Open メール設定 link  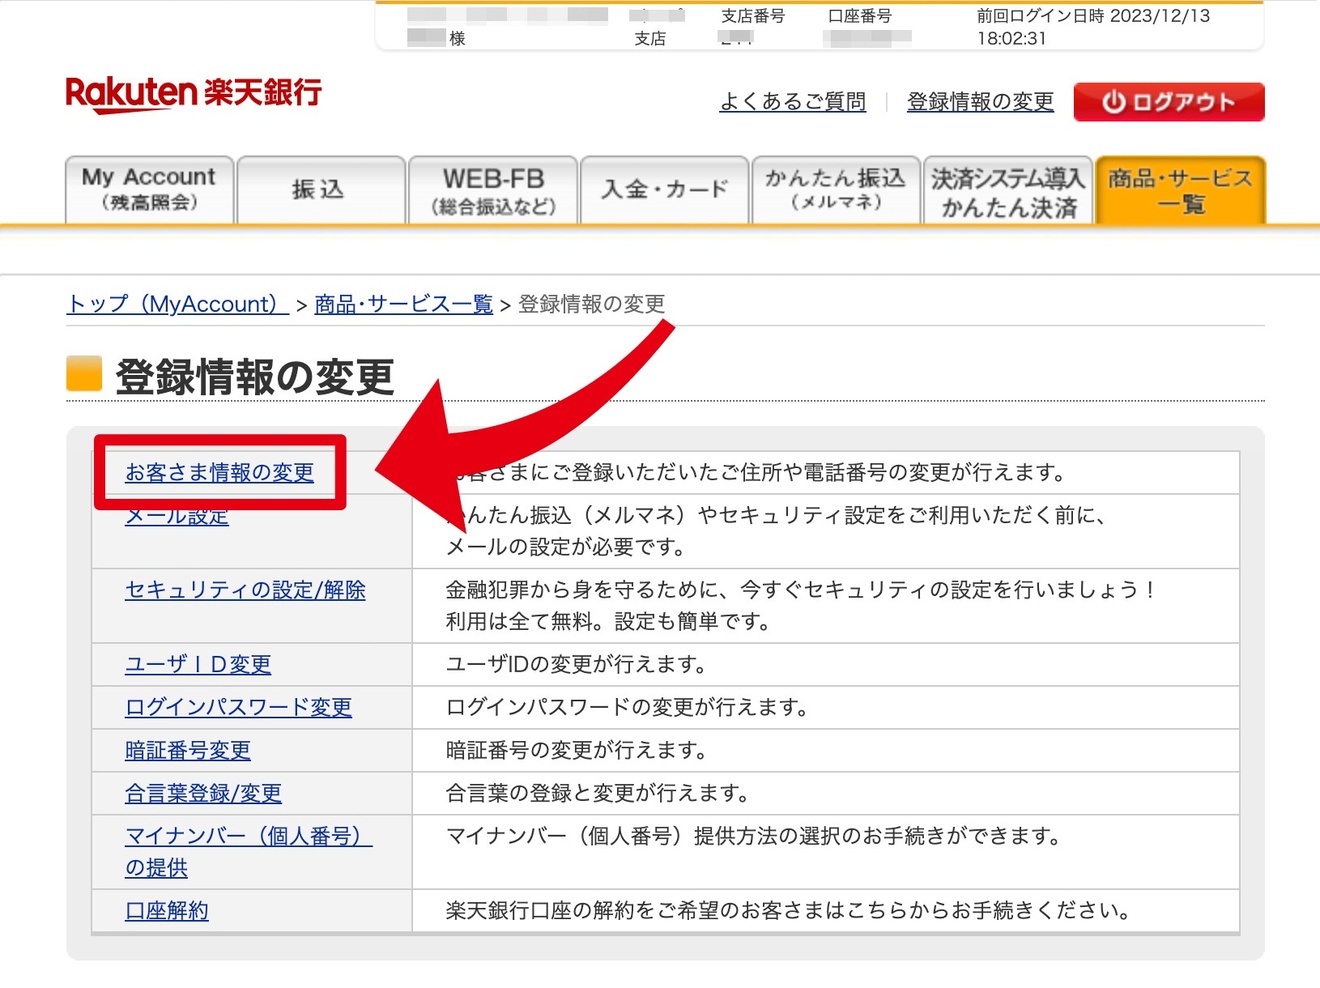click(x=177, y=516)
